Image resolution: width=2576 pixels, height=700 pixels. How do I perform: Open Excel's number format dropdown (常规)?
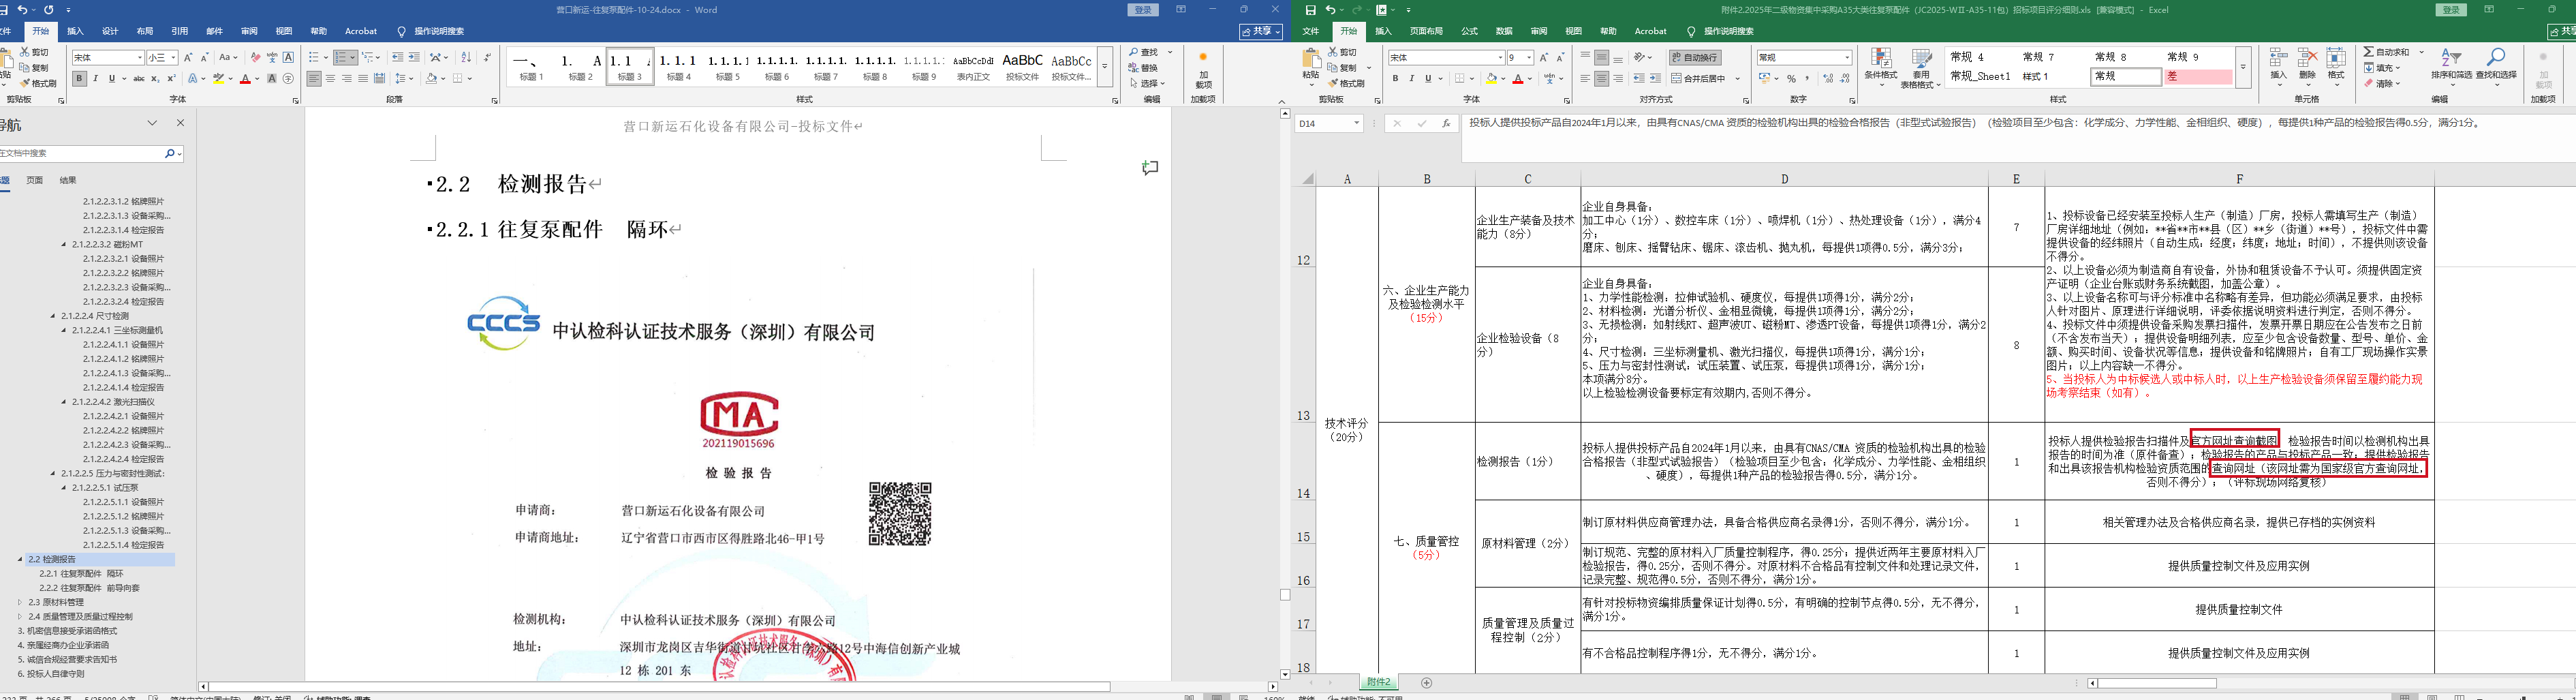(1846, 57)
